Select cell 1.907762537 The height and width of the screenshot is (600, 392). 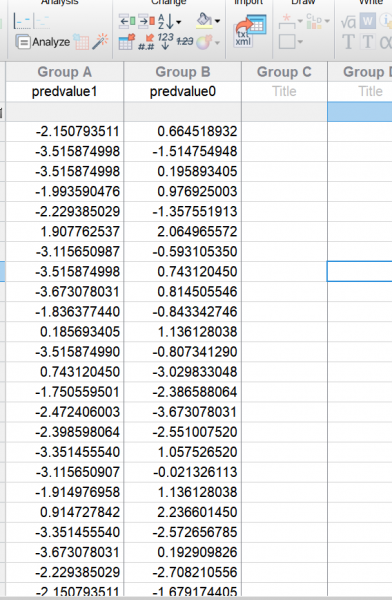(x=64, y=232)
